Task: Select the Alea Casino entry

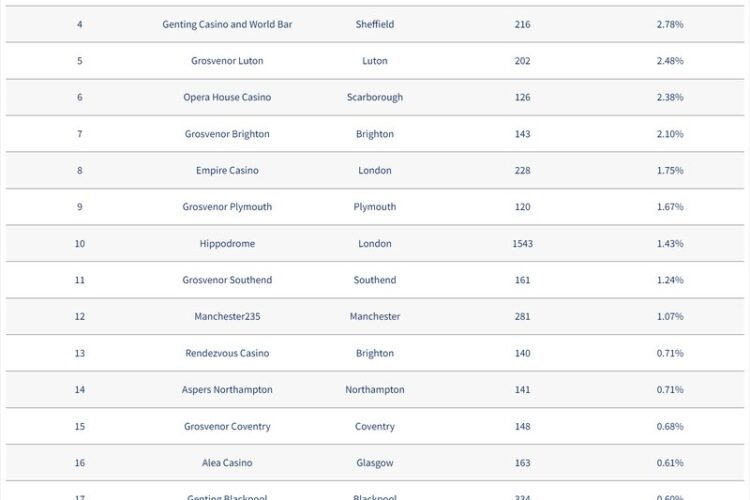Action: pos(227,463)
